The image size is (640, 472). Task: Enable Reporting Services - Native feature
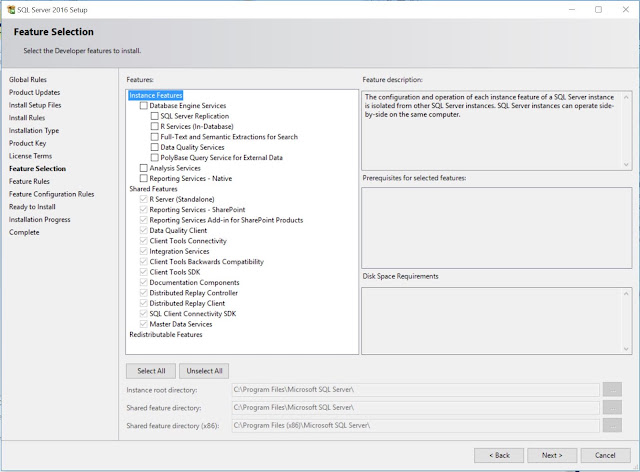point(144,178)
